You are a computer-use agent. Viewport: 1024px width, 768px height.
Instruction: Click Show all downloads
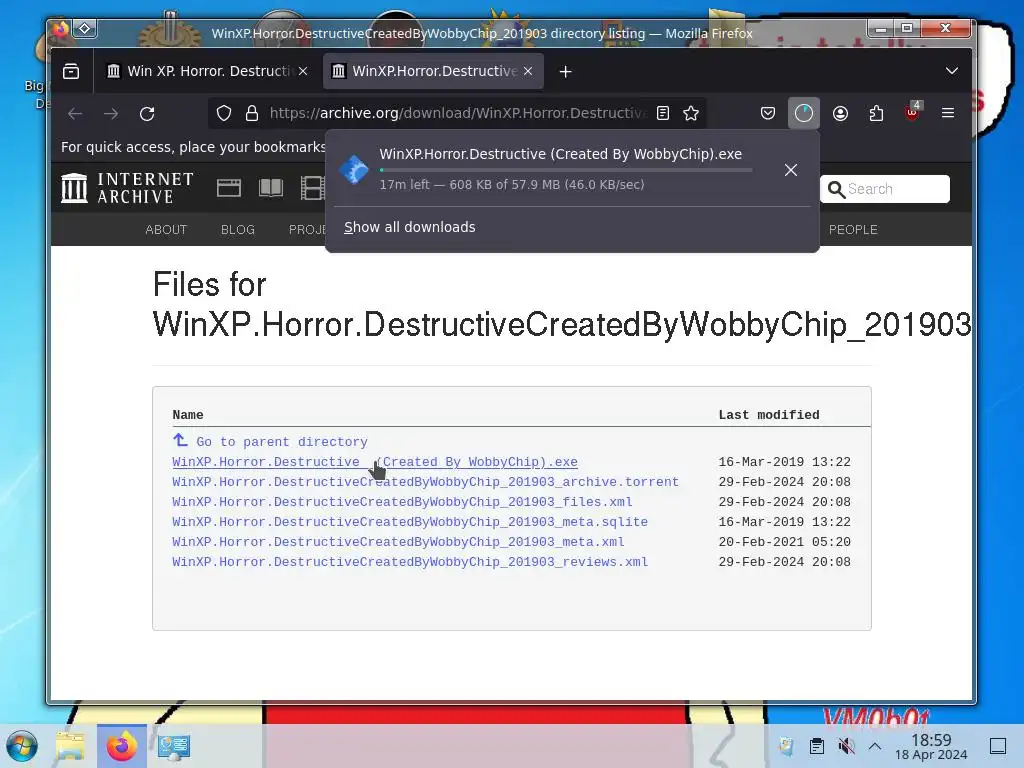[409, 227]
